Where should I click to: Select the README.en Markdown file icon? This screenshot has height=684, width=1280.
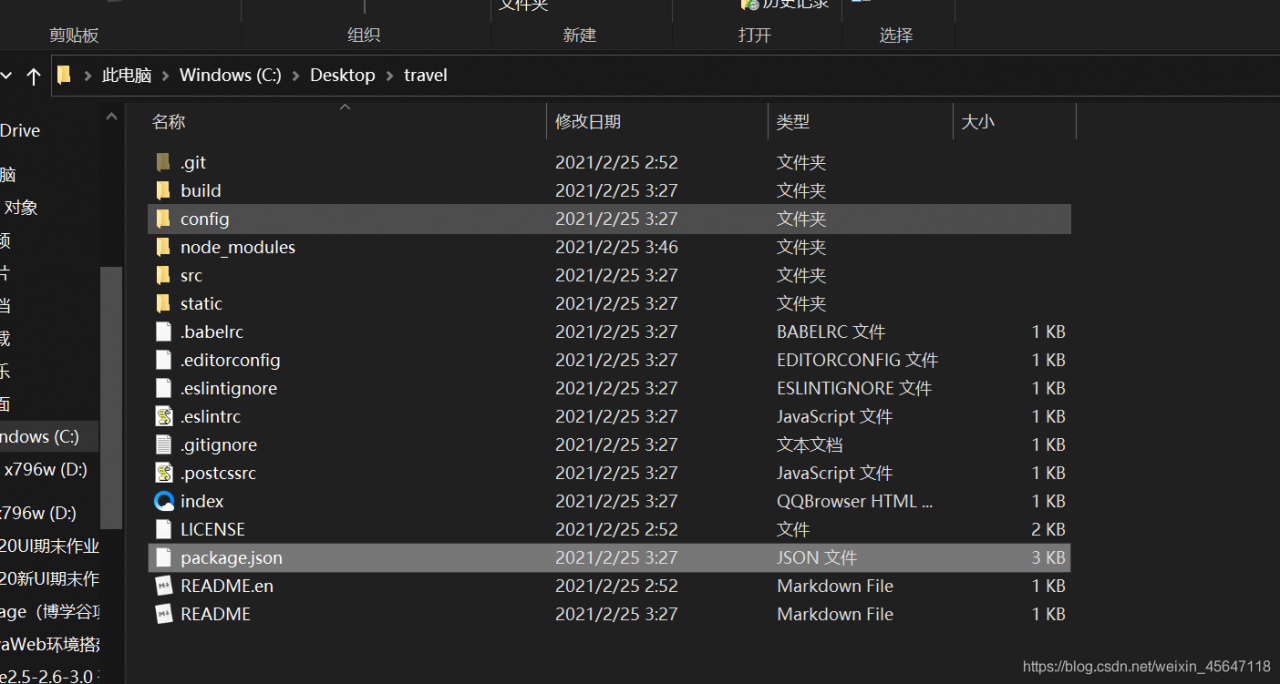164,586
